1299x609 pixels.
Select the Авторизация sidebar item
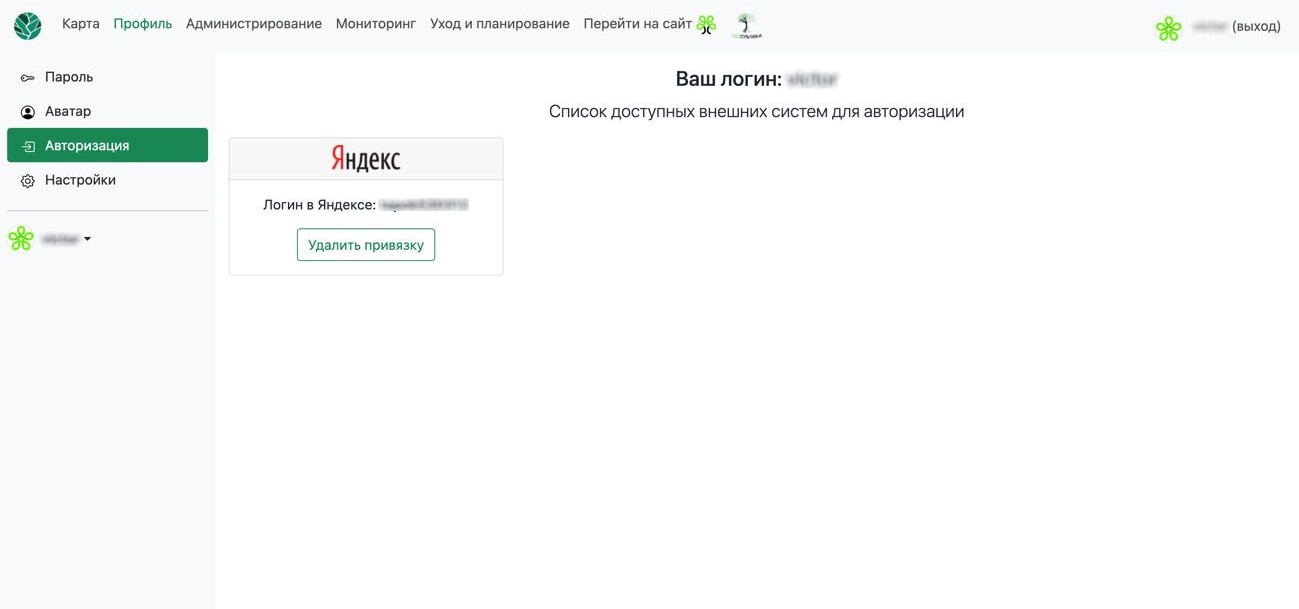point(108,145)
